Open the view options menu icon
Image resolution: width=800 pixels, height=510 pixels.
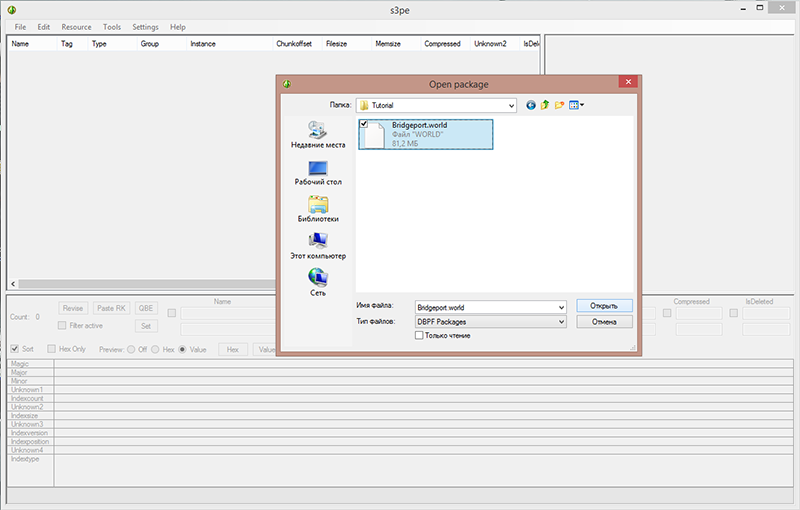click(577, 105)
